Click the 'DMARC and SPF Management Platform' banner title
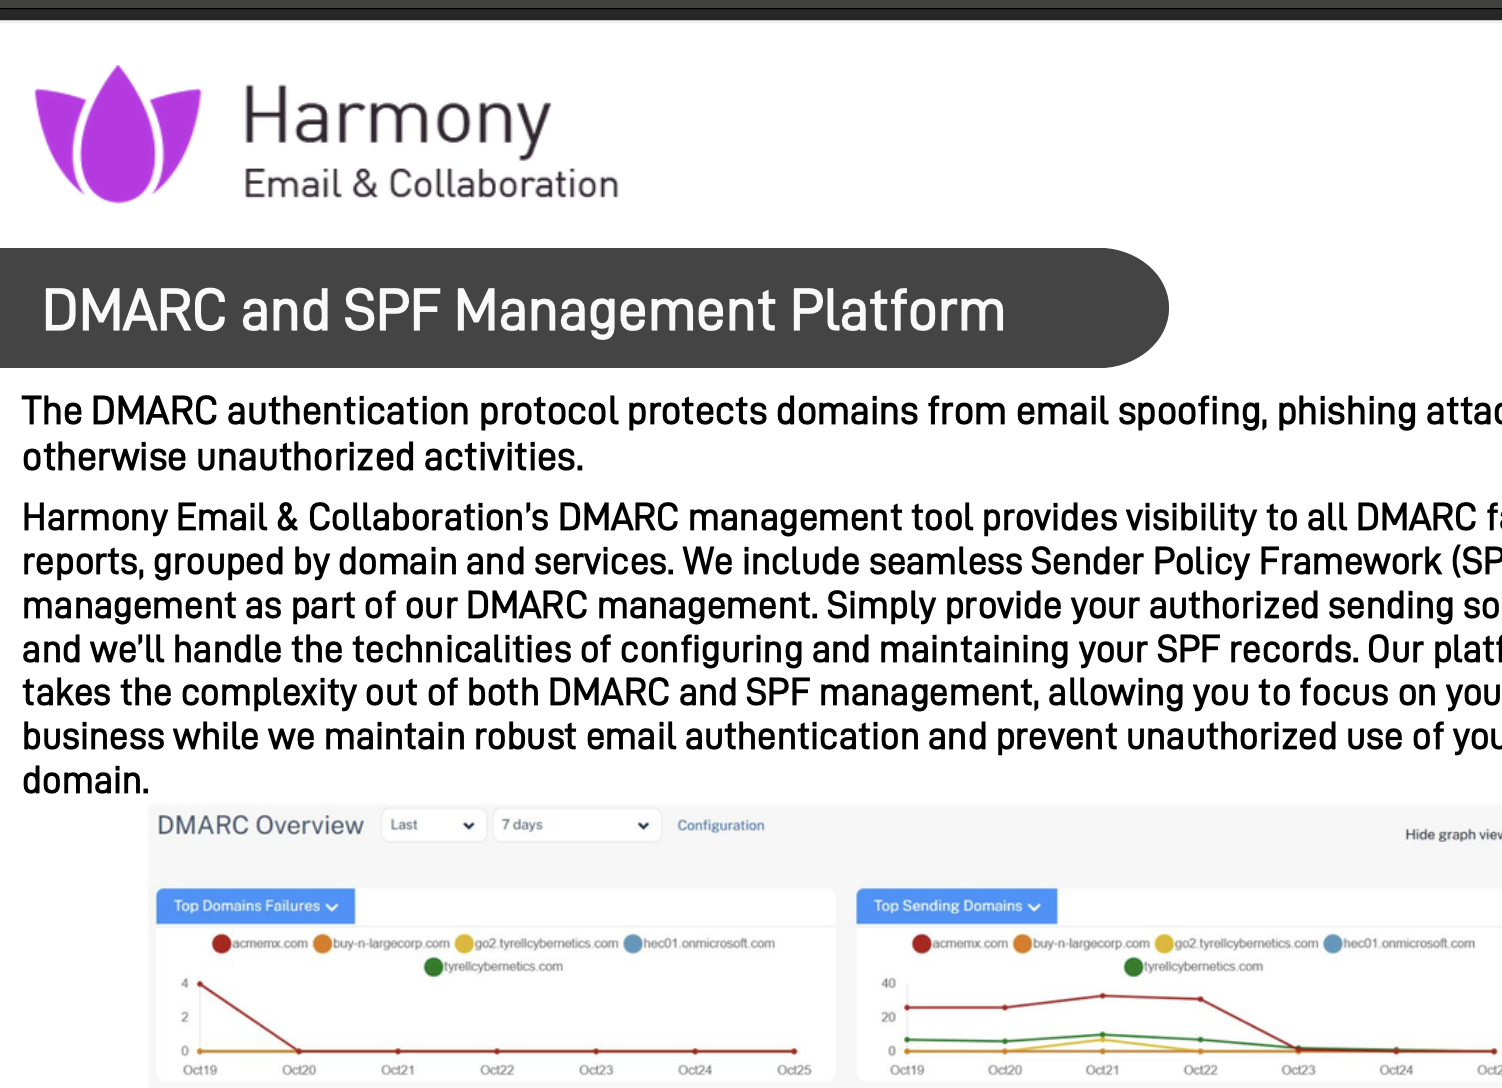This screenshot has width=1502, height=1088. click(x=523, y=310)
